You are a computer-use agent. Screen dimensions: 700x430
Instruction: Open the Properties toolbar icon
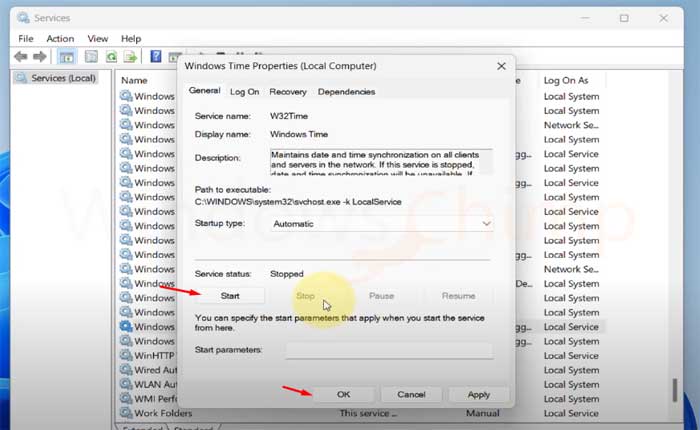coord(91,56)
